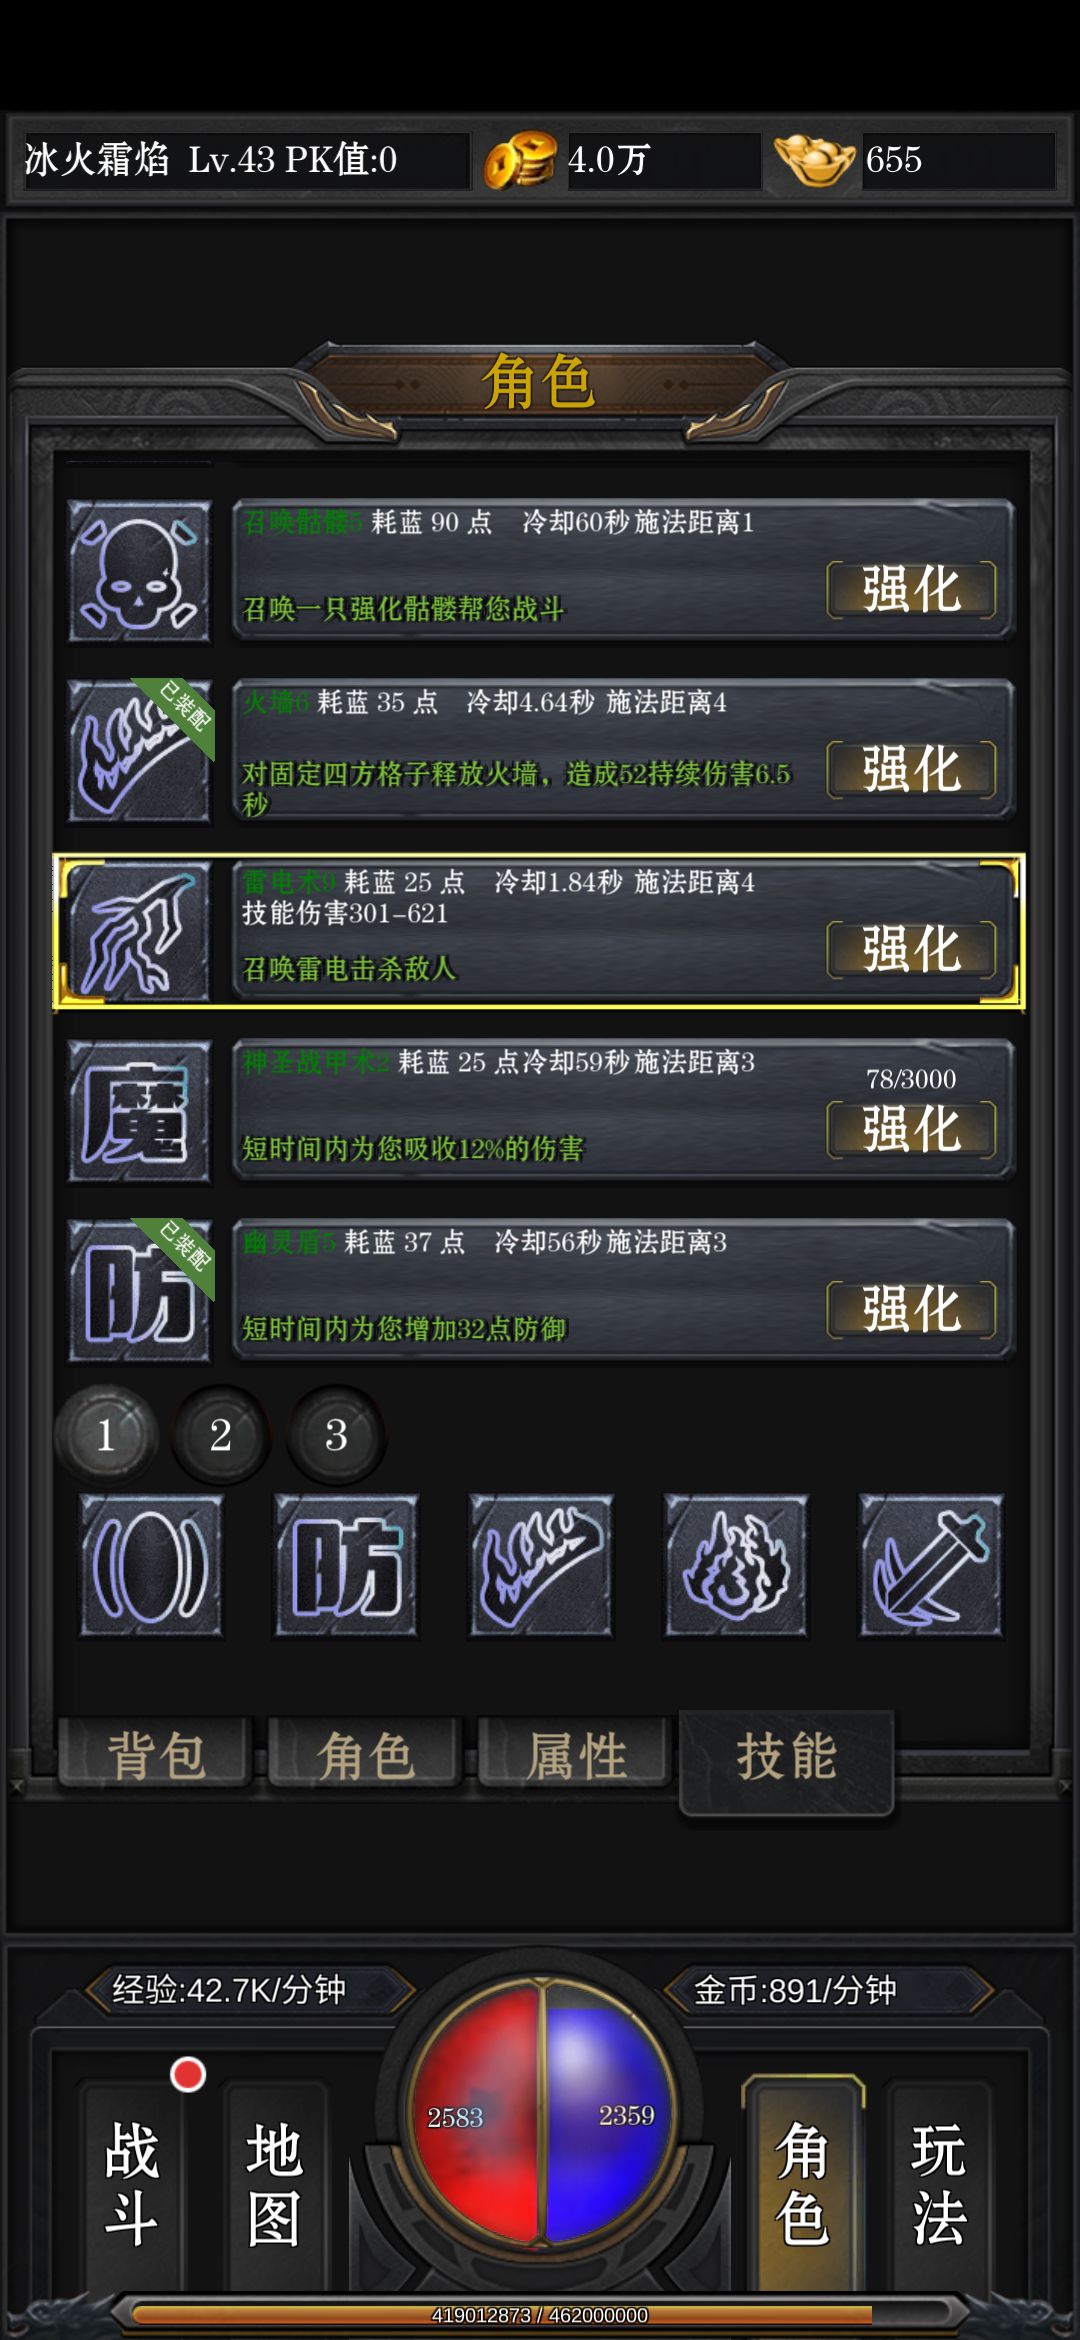The height and width of the screenshot is (2340, 1080).
Task: Select the ghost shield 防 skill icon
Action: 139,1291
